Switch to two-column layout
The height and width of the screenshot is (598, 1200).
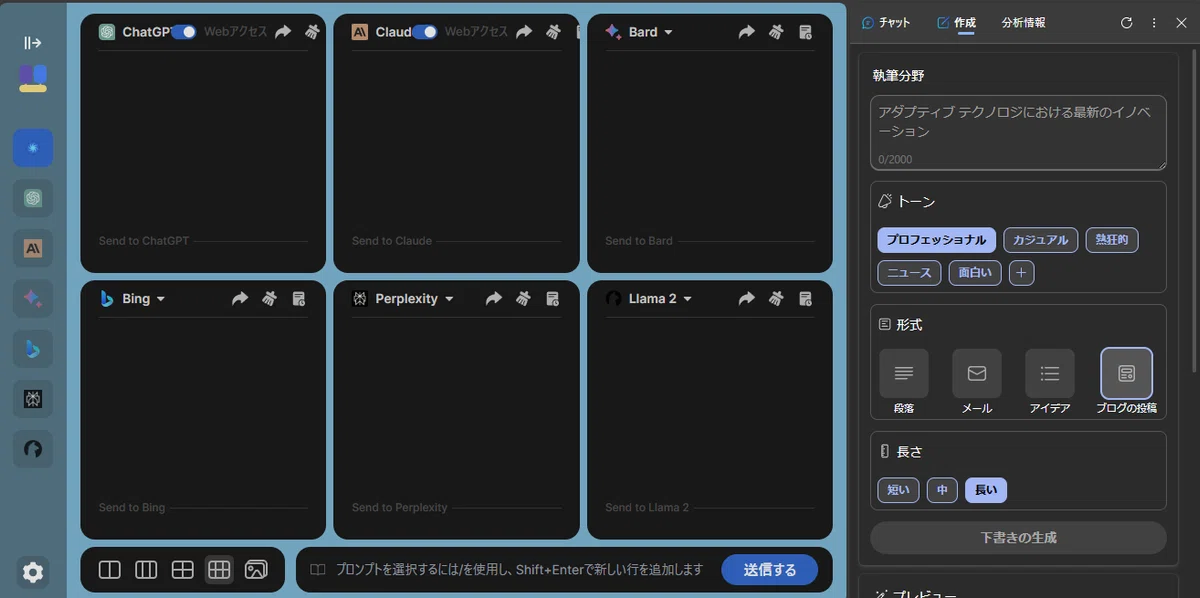coord(110,569)
